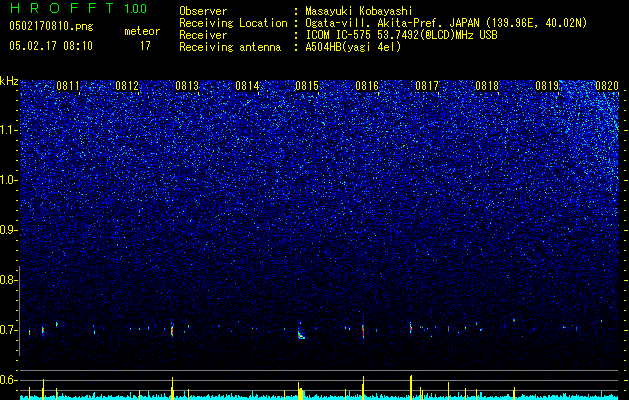629x400 pixels.
Task: Click the 0.8 kHz axis label
Action: pos(8,280)
